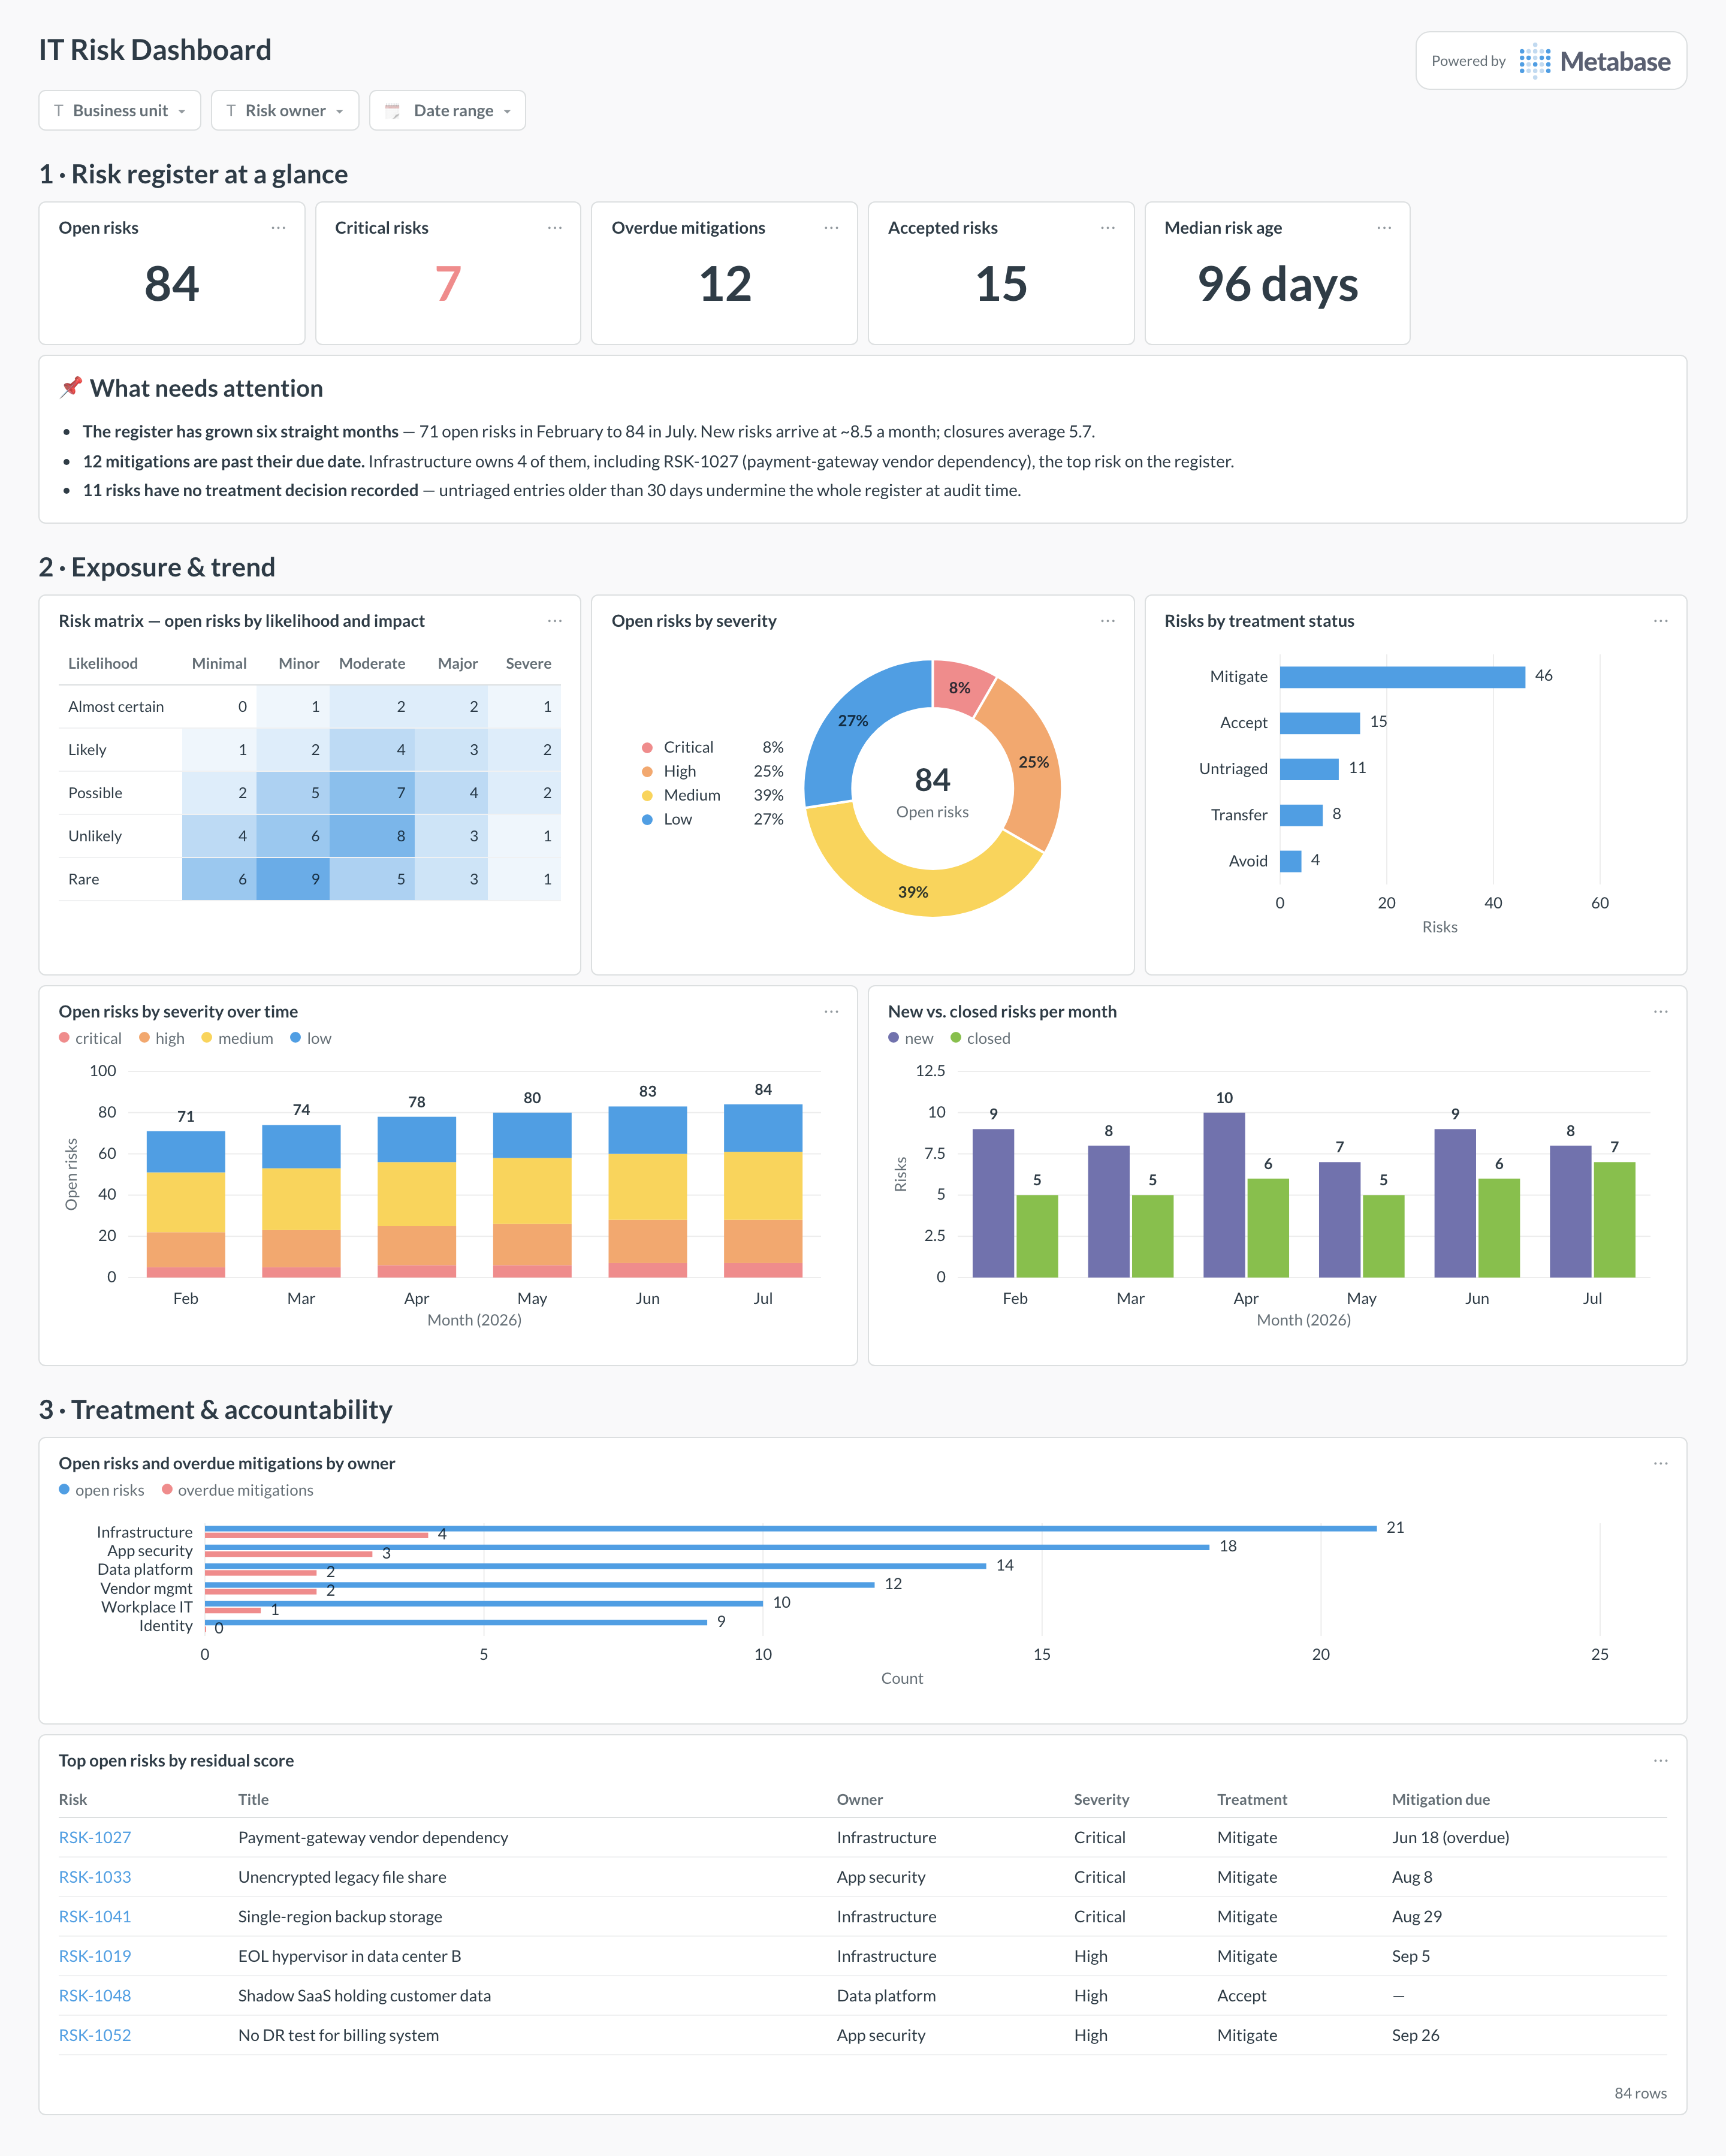
Task: Open the Overdue mitigations card ellipsis menu
Action: pos(831,228)
